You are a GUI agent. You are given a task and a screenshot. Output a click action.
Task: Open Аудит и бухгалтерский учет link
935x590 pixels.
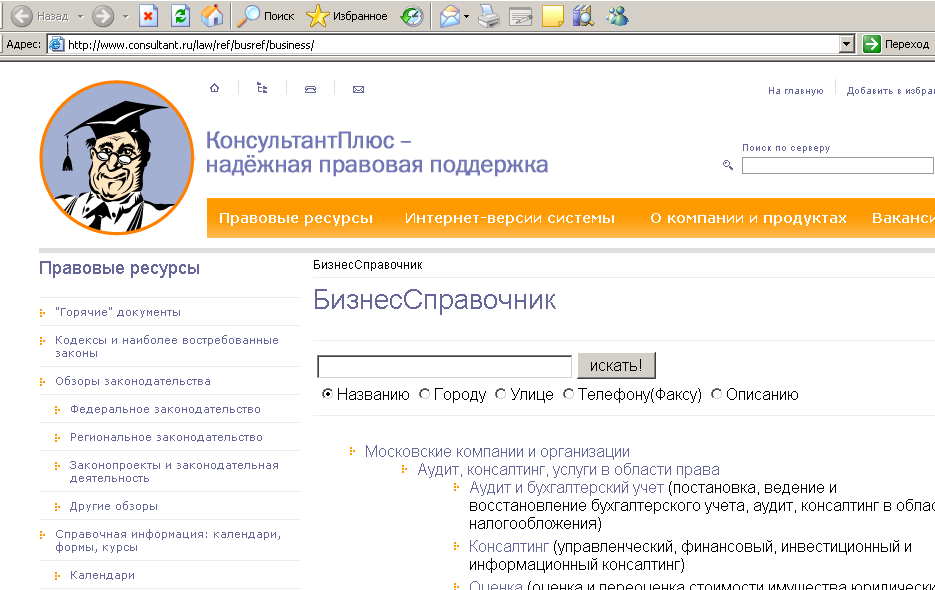pyautogui.click(x=566, y=487)
